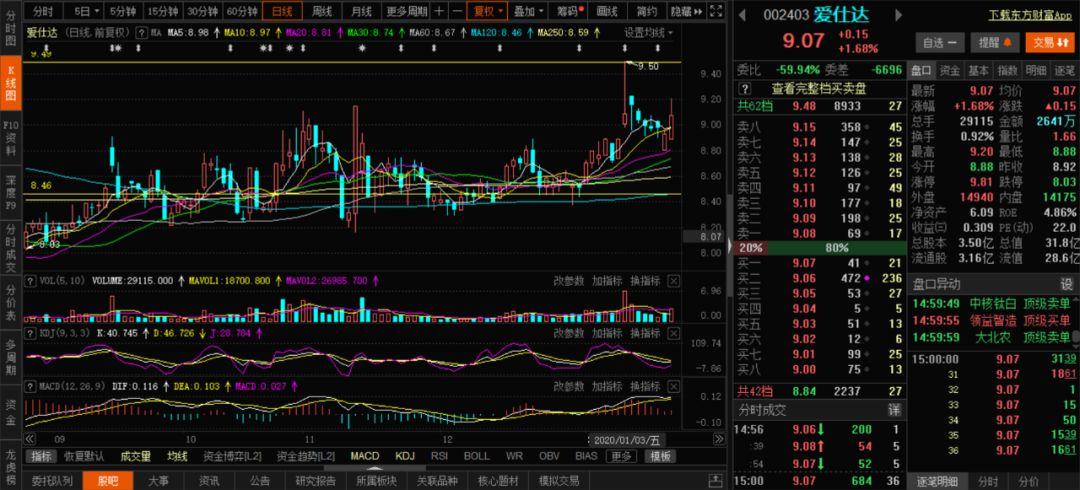This screenshot has width=1080, height=490.
Task: Switch chart to 60分钟 period
Action: (x=242, y=11)
